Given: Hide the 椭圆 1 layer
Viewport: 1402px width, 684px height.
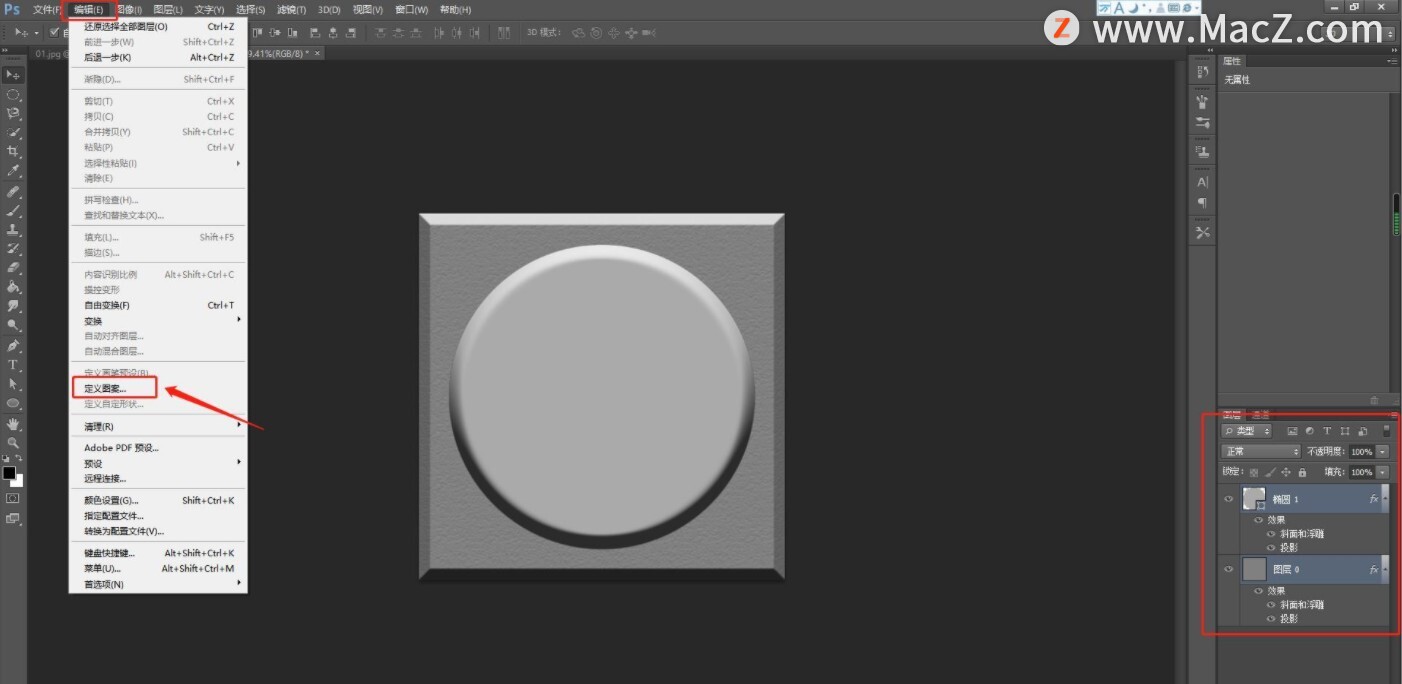Looking at the screenshot, I should coord(1229,498).
